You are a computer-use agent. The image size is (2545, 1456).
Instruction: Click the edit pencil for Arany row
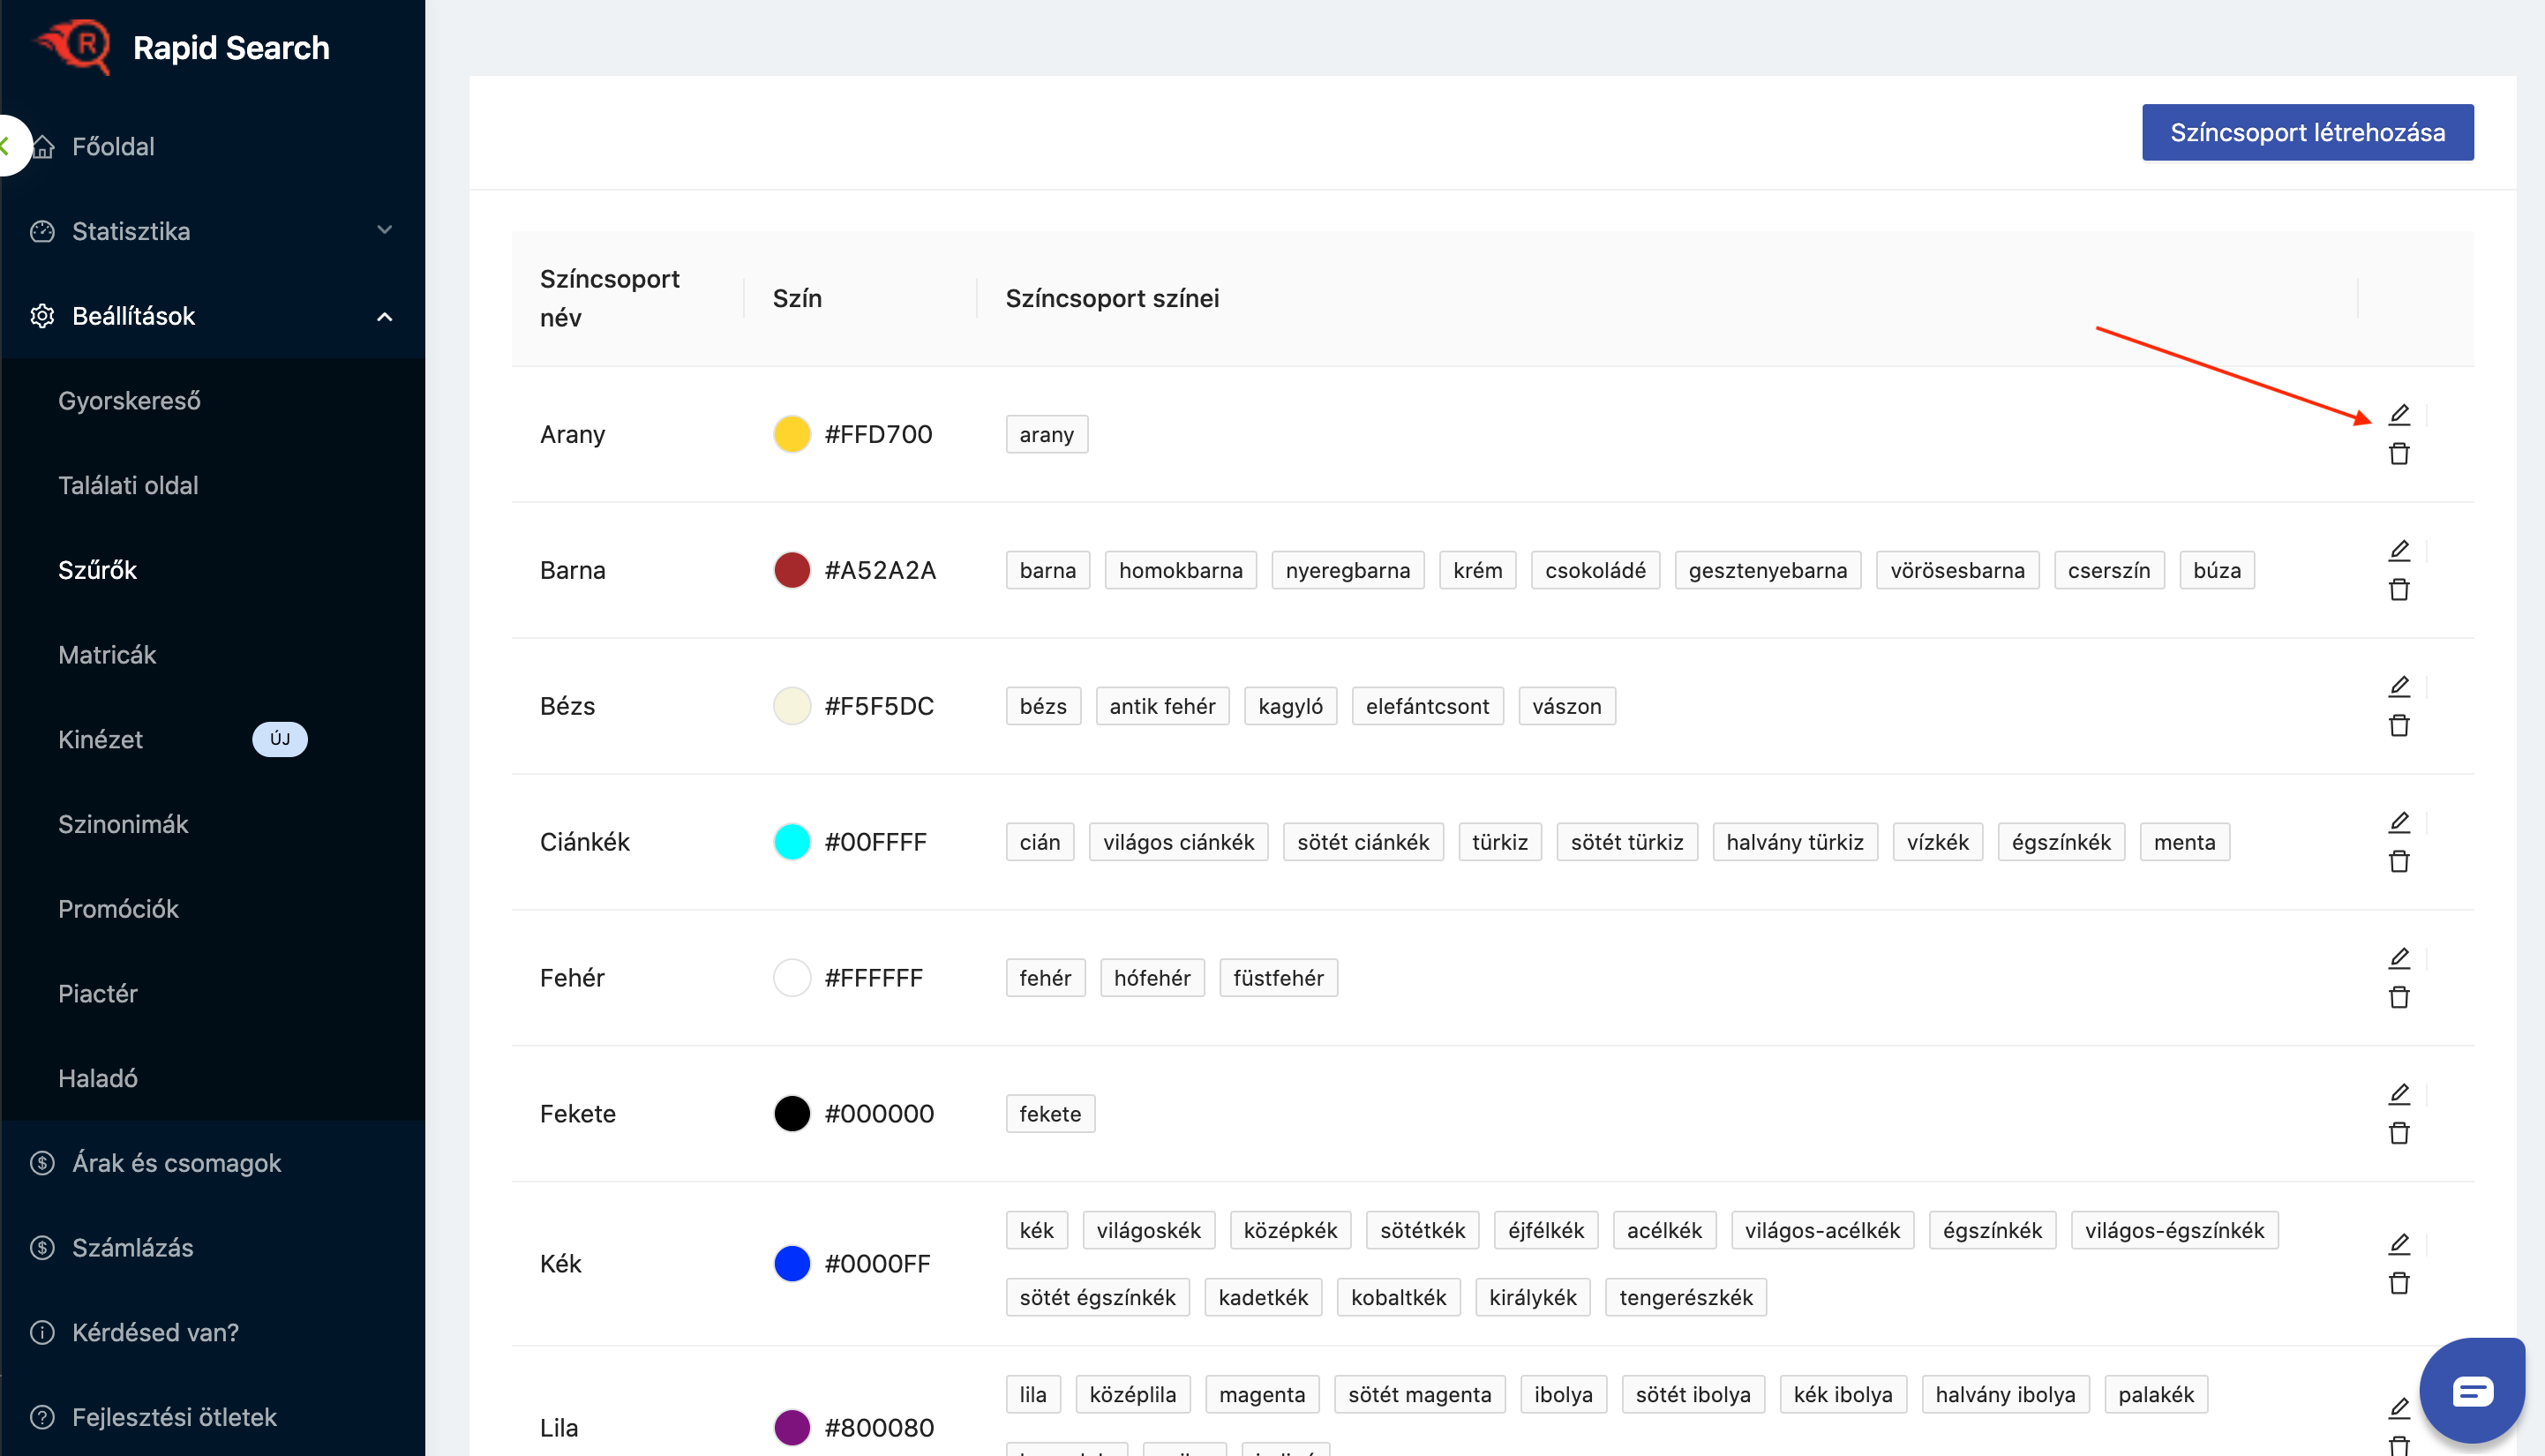tap(2399, 414)
